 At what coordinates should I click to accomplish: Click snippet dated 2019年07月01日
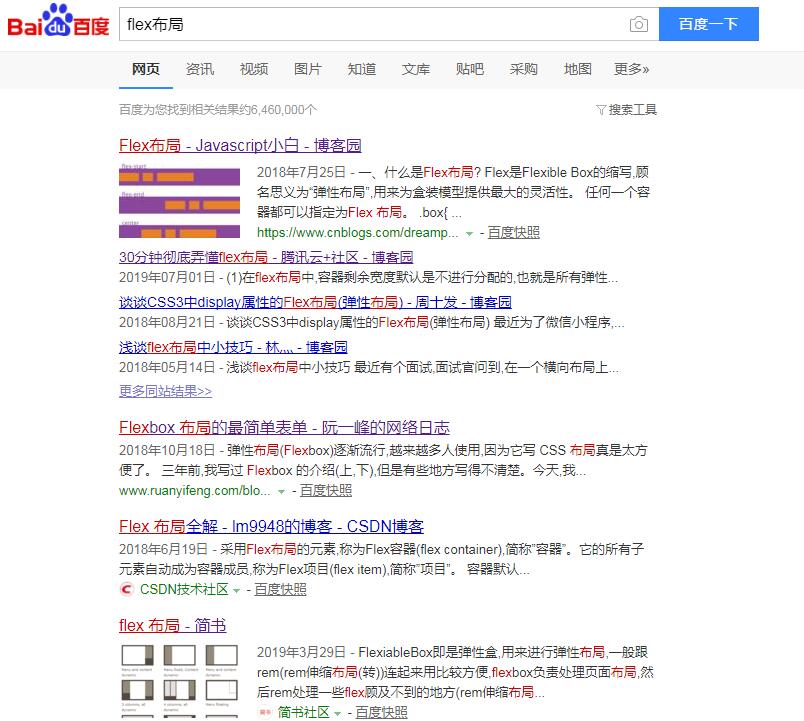click(369, 277)
